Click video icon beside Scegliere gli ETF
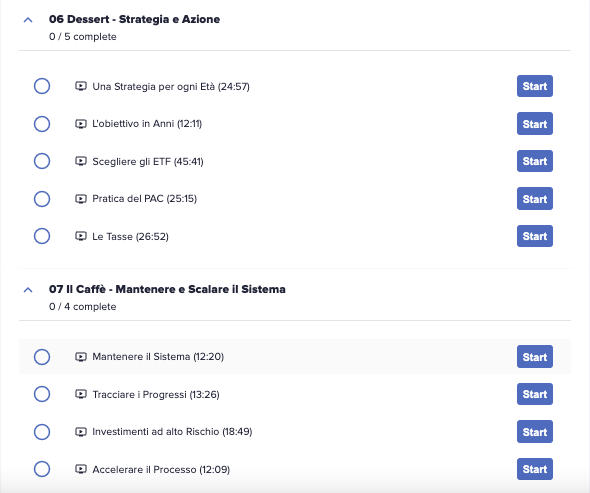Image resolution: width=590 pixels, height=493 pixels. coord(81,161)
